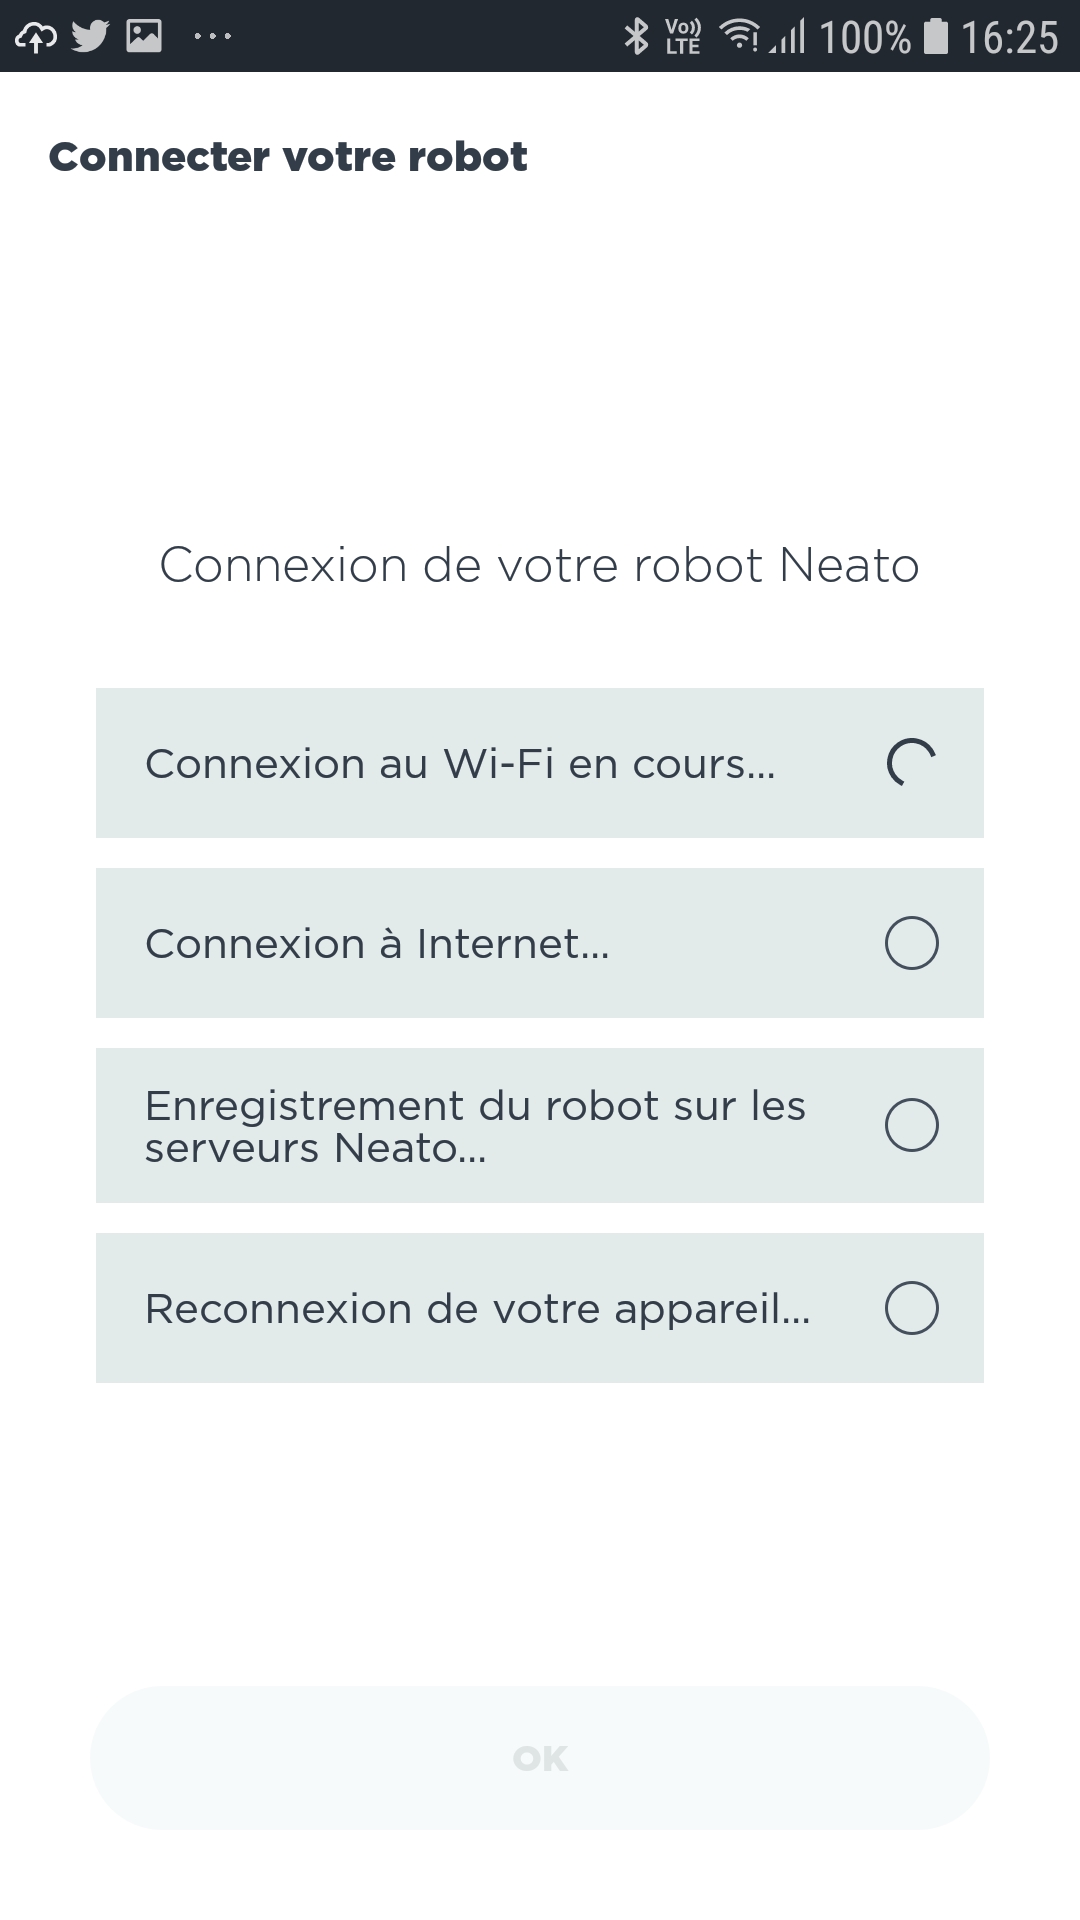1080x1920 pixels.
Task: Tap the three-dot more notifications icon
Action: pos(212,37)
